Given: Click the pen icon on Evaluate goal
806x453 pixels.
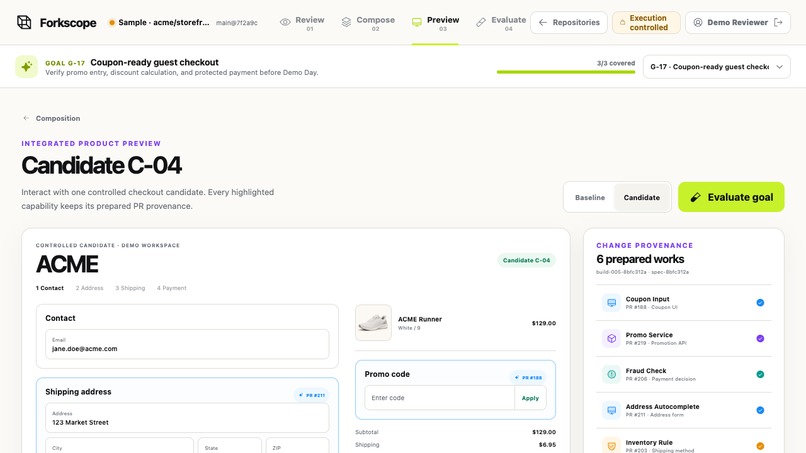Looking at the screenshot, I should pyautogui.click(x=695, y=197).
